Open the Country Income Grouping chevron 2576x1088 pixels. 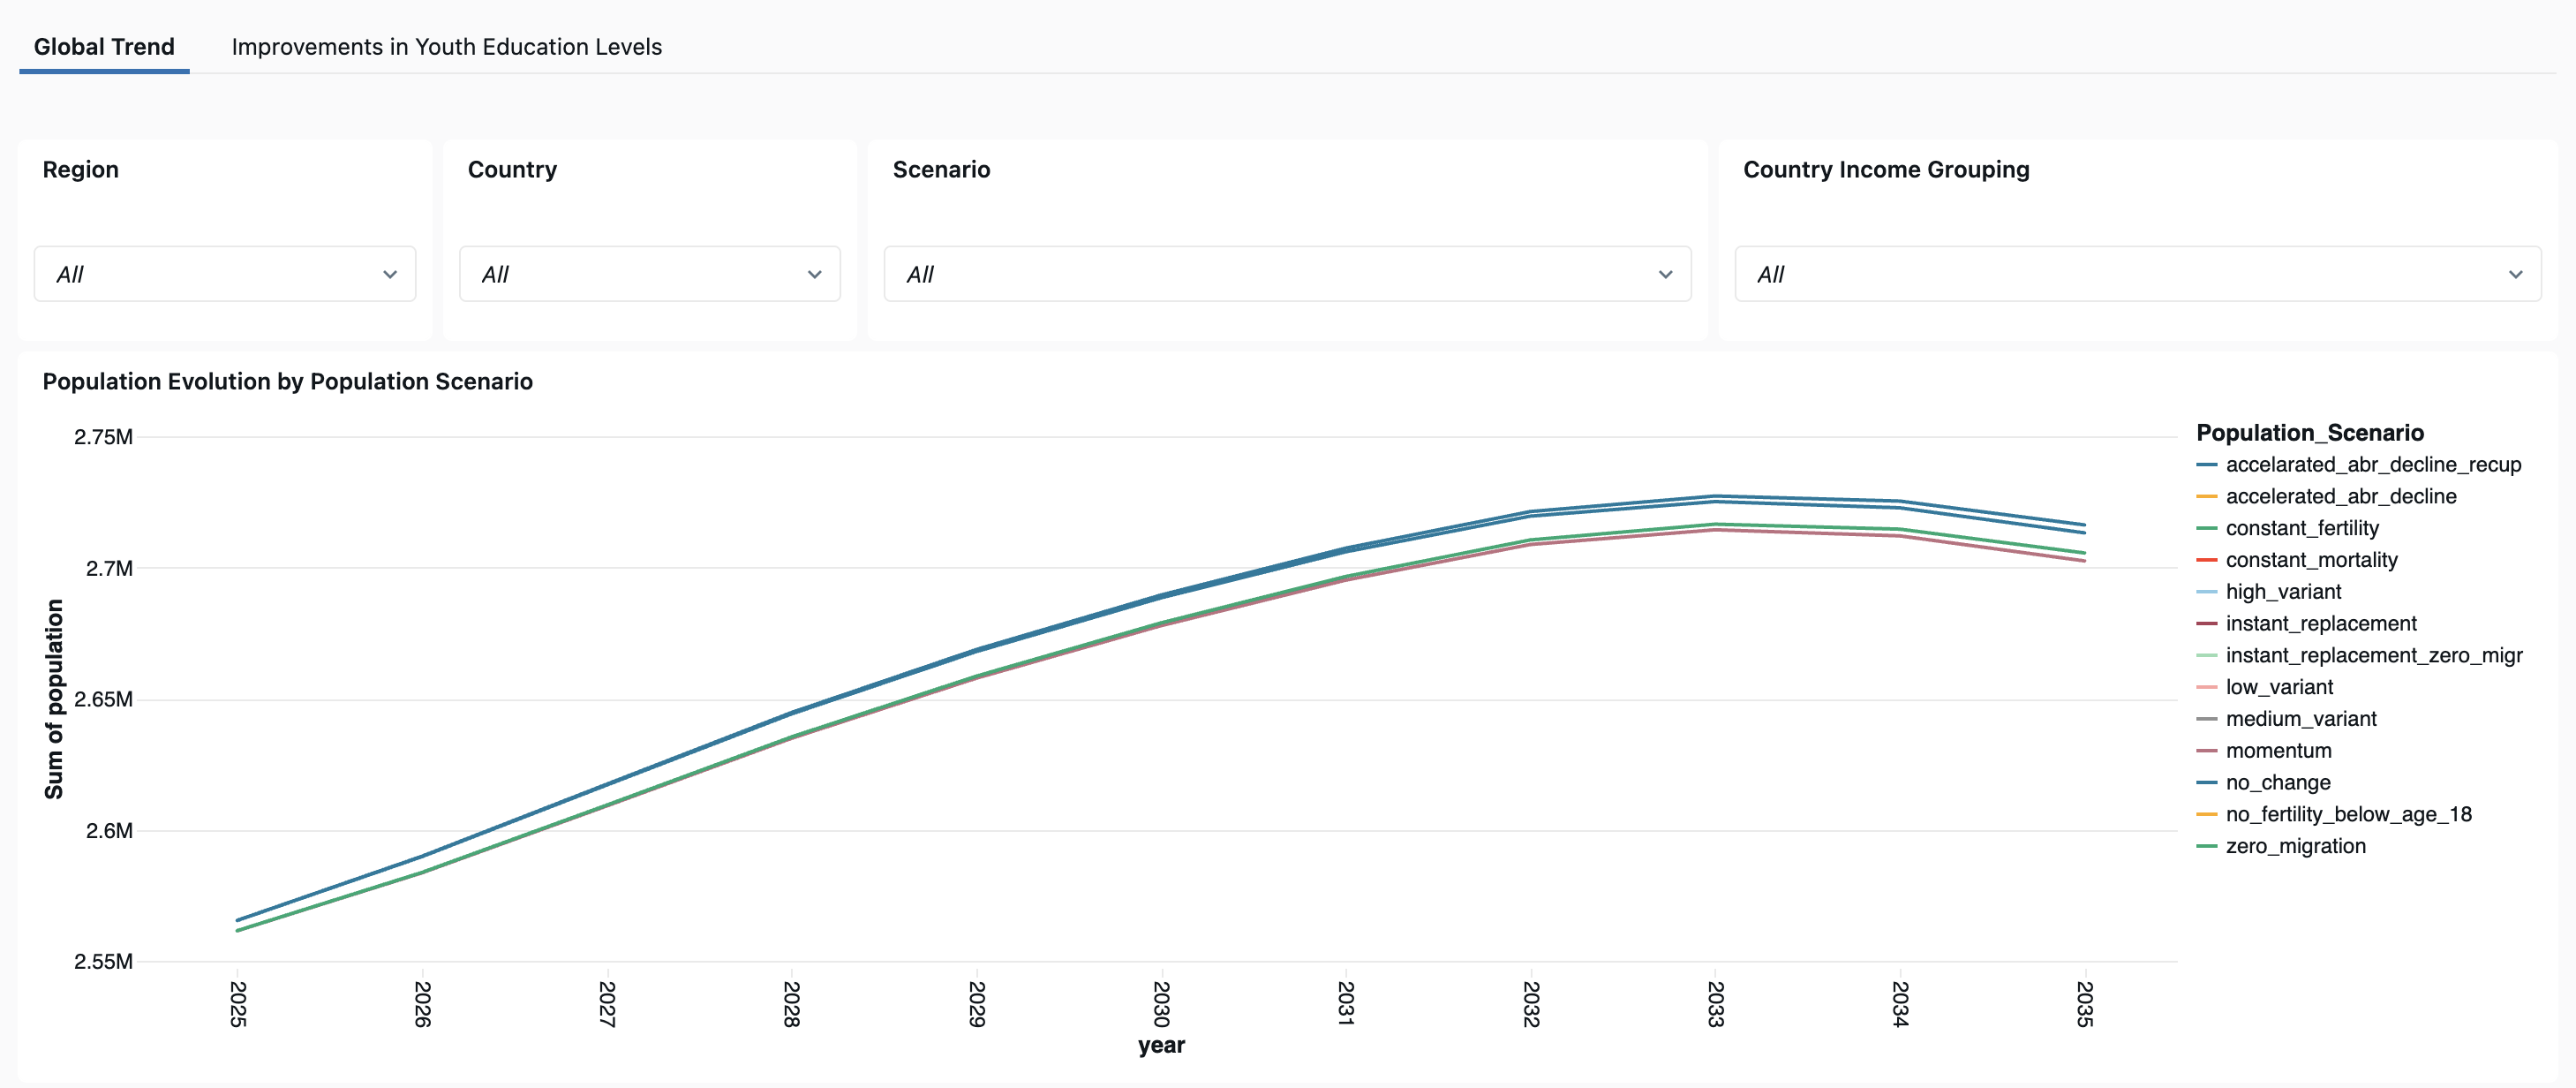[x=2515, y=274]
